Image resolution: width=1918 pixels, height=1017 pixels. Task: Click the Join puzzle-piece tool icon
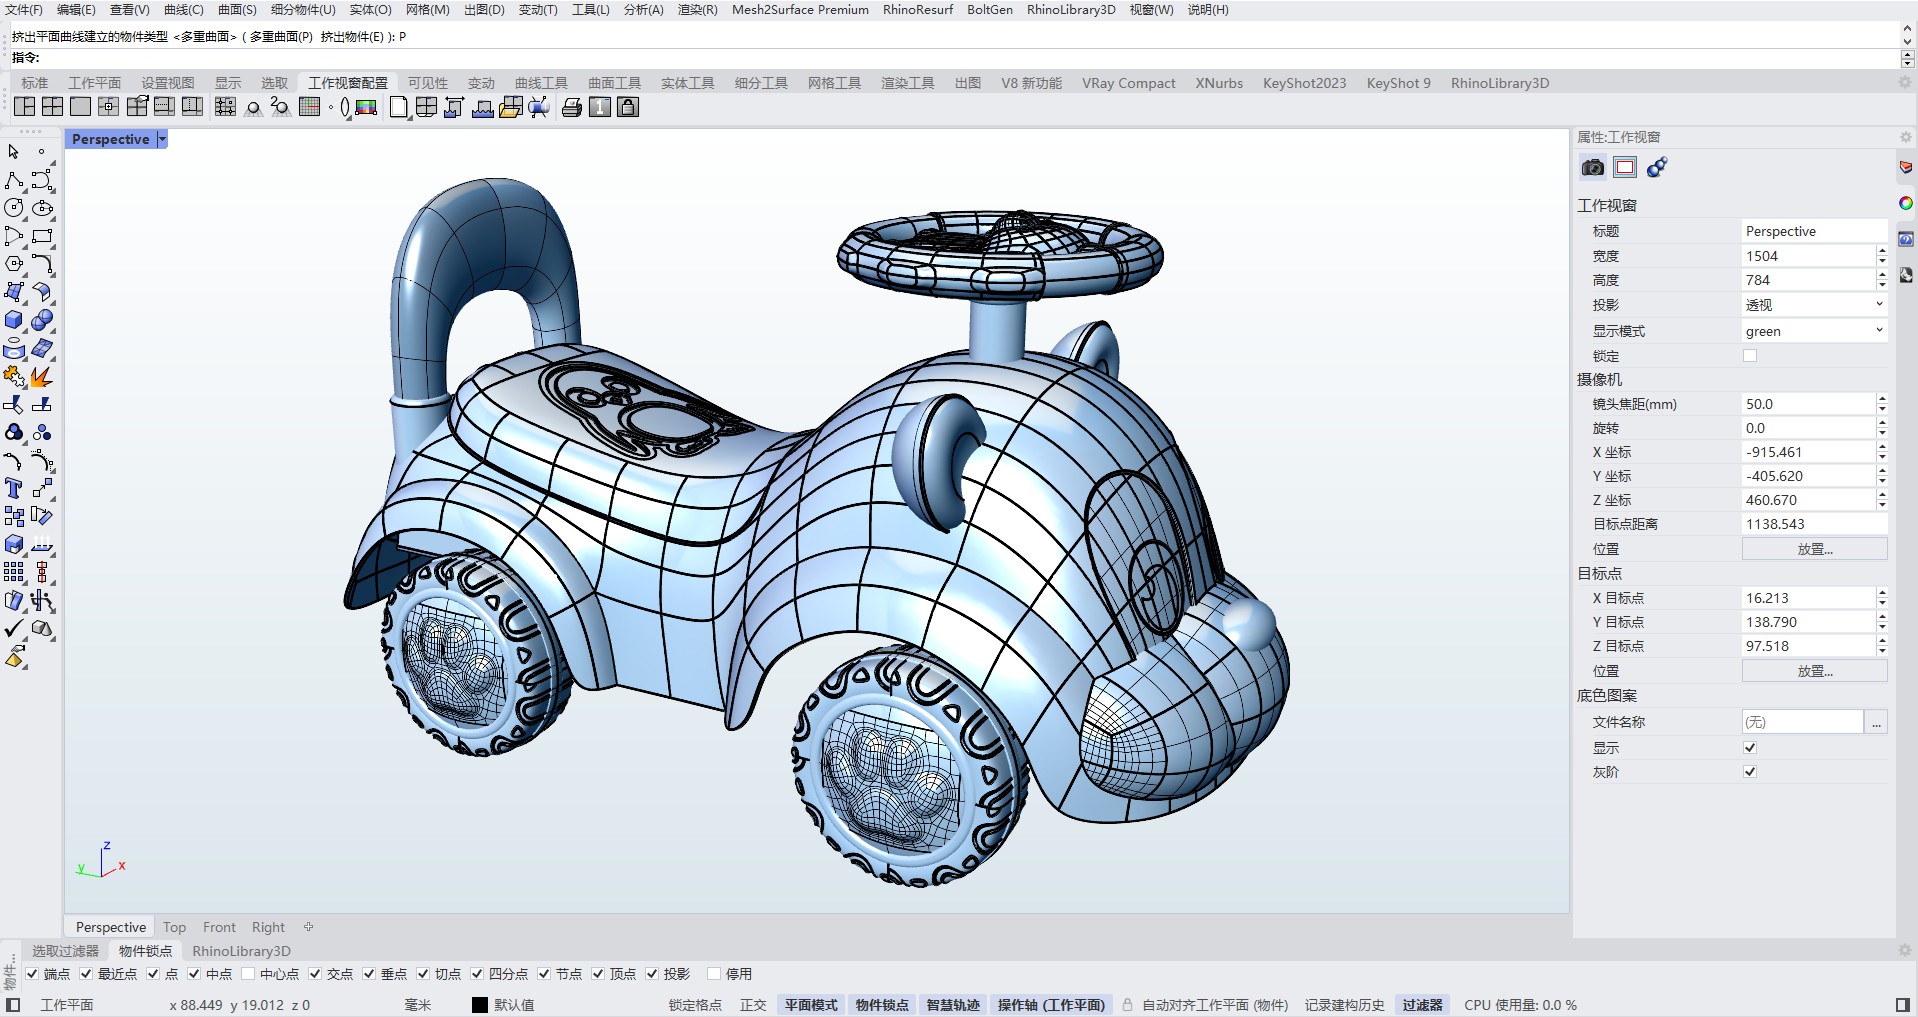coord(14,376)
